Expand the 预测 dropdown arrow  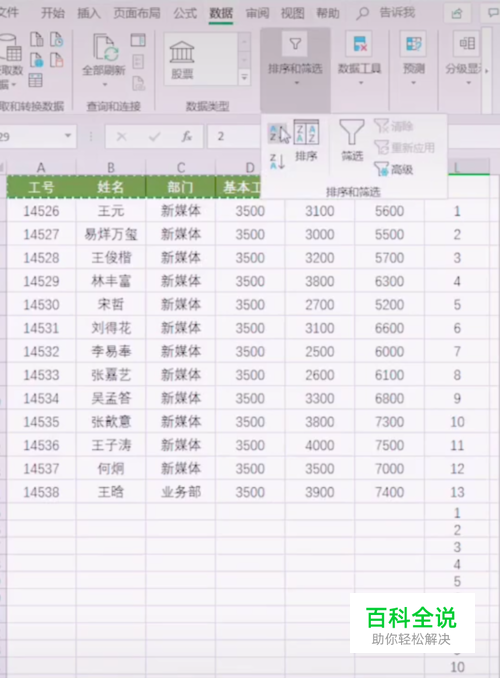tap(413, 82)
